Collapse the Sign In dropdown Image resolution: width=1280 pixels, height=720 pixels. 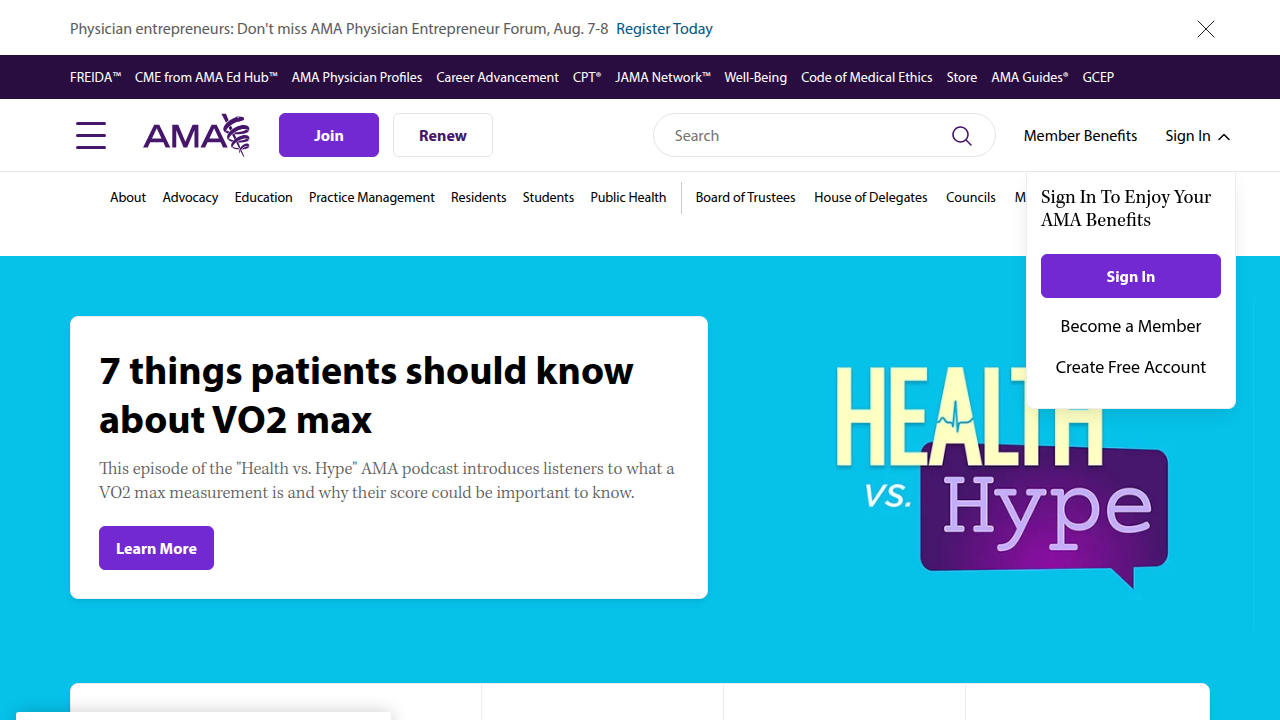click(x=1197, y=135)
